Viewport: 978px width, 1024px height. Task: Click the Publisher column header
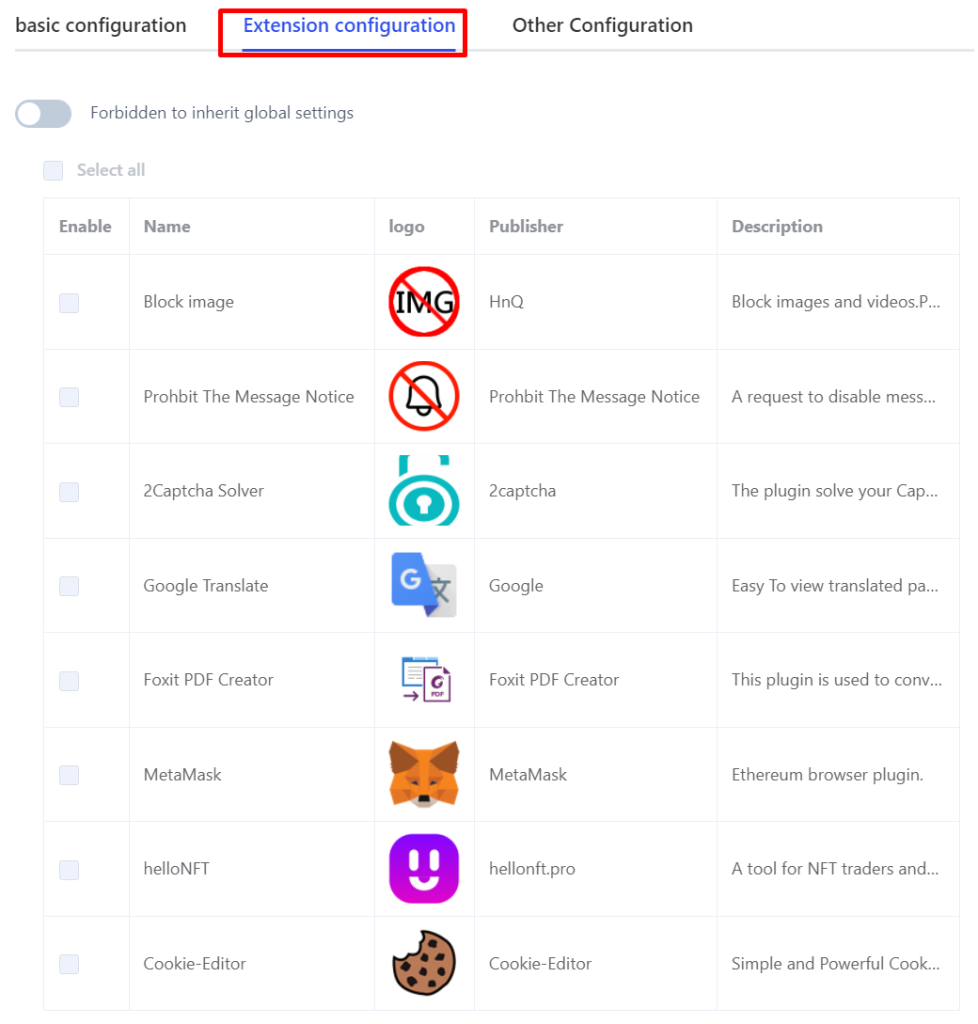click(526, 226)
